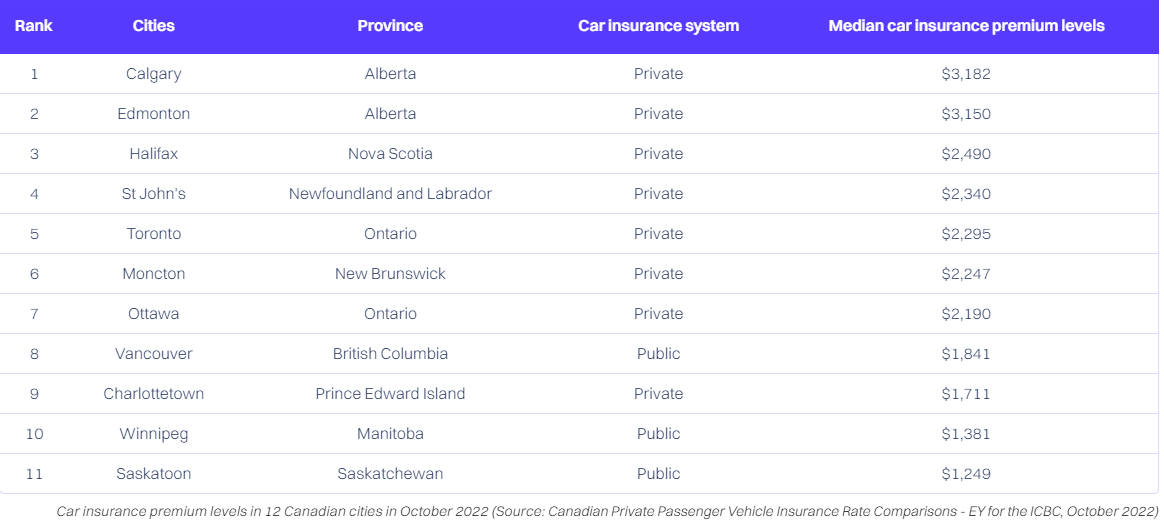Select the Calgary city cell
This screenshot has width=1164, height=521.
pyautogui.click(x=154, y=74)
